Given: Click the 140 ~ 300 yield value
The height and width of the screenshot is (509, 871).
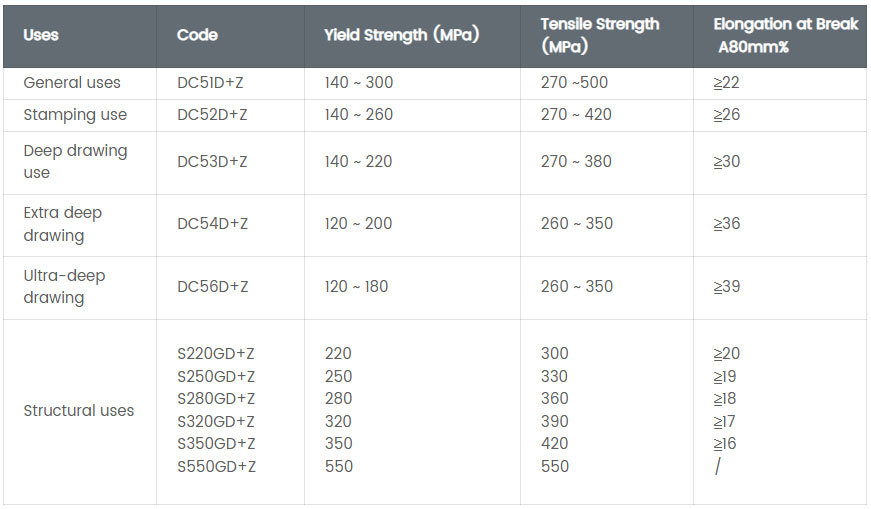Looking at the screenshot, I should pos(359,83).
